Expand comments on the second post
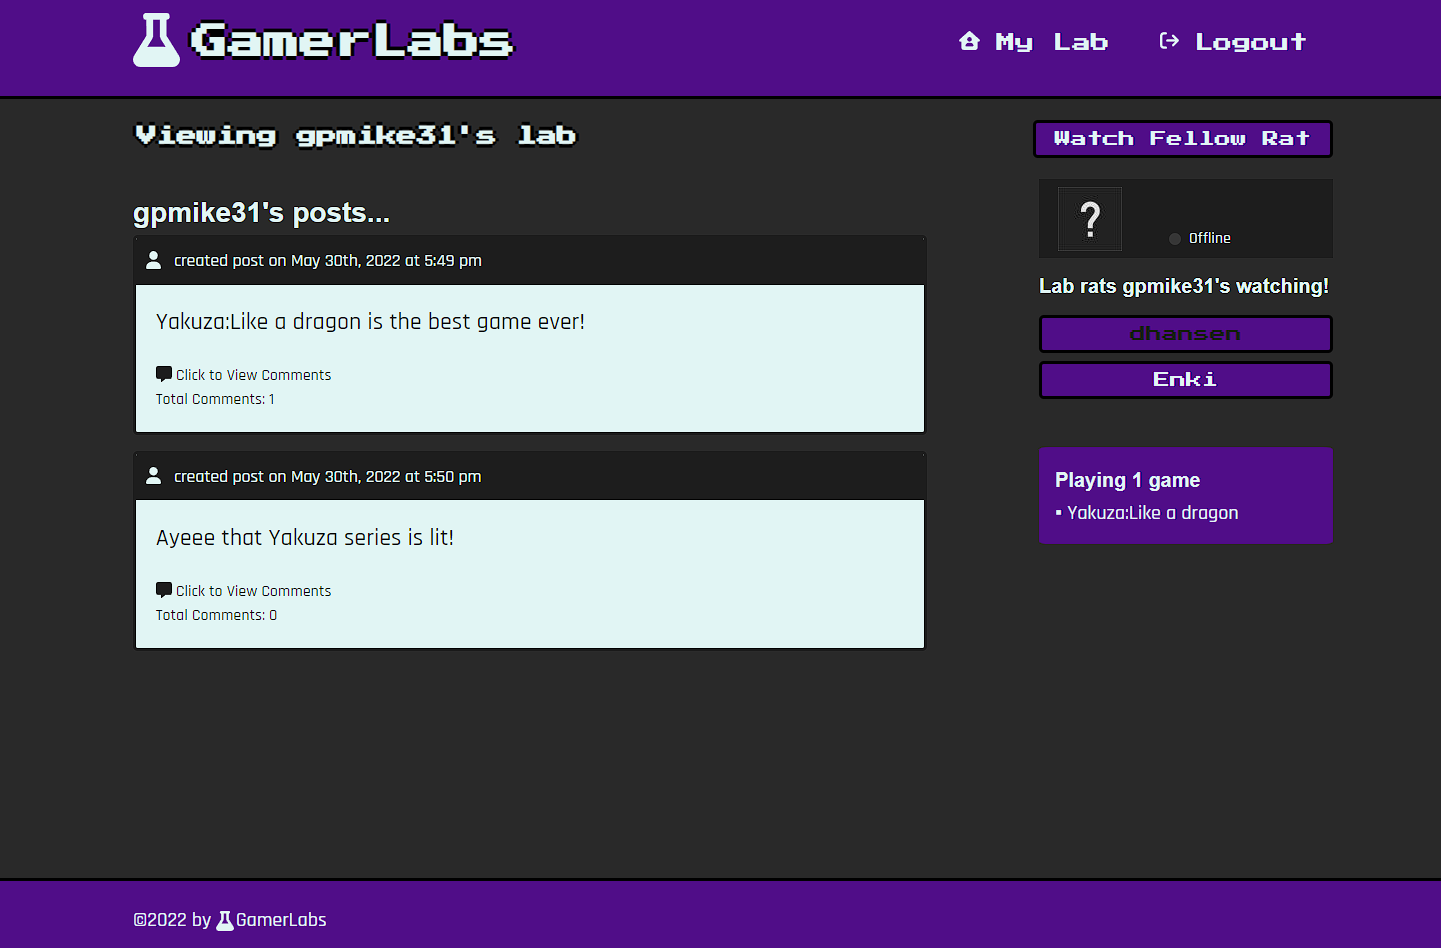1441x948 pixels. tap(252, 590)
